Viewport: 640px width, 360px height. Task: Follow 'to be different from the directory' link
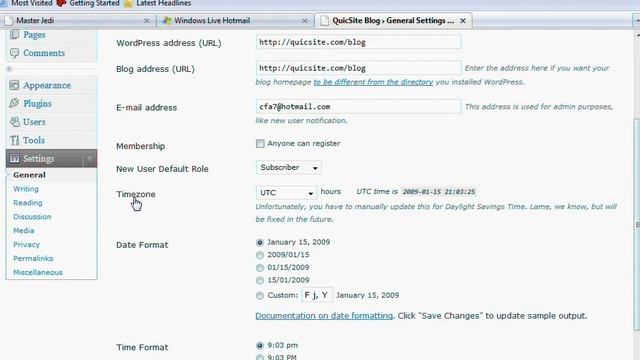[x=373, y=82]
